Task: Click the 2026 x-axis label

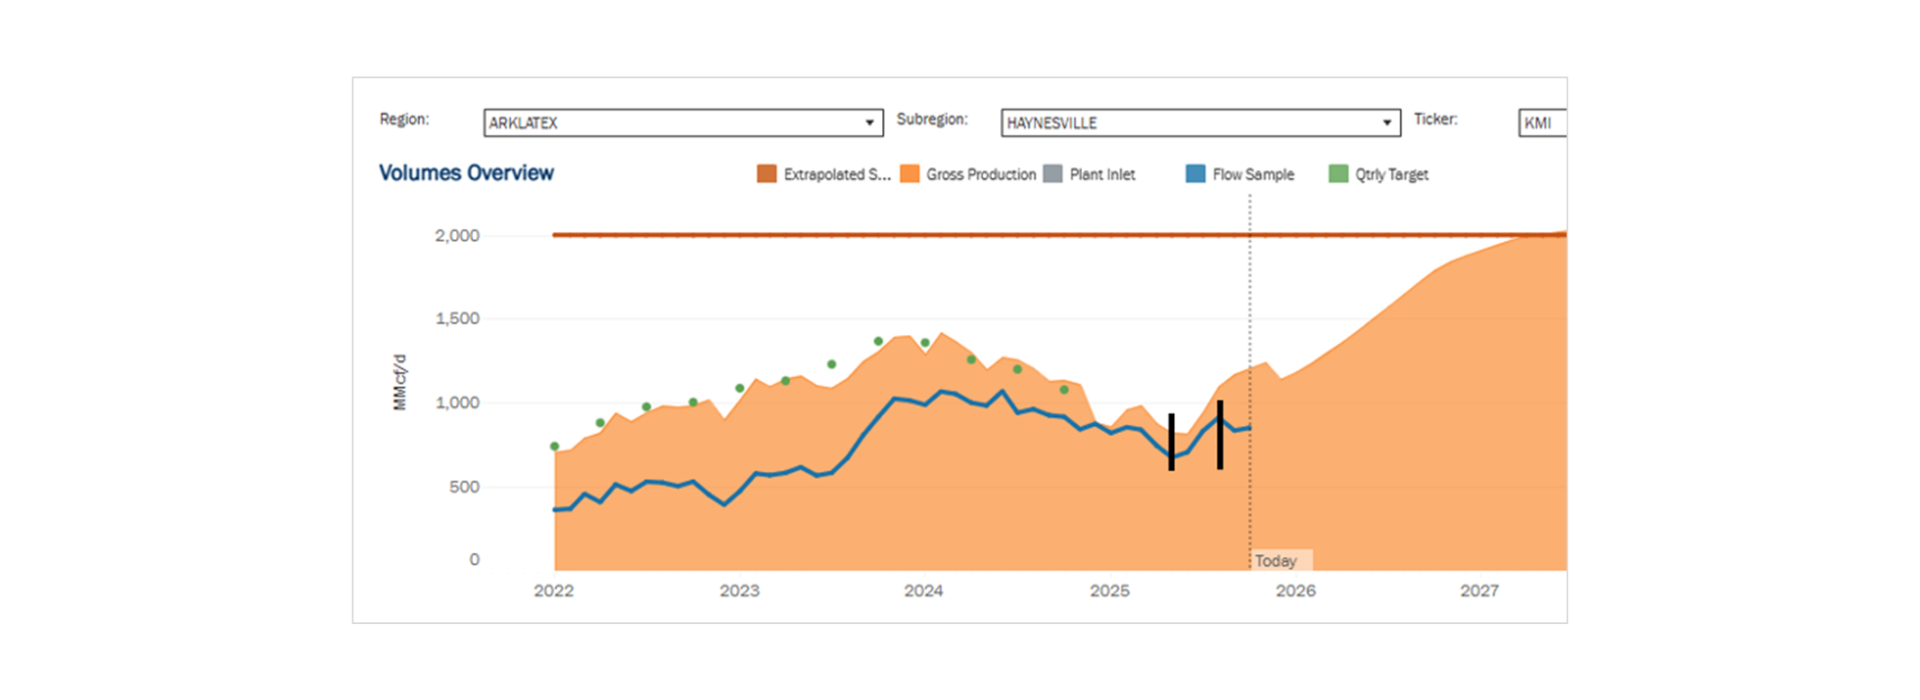Action: (1295, 591)
